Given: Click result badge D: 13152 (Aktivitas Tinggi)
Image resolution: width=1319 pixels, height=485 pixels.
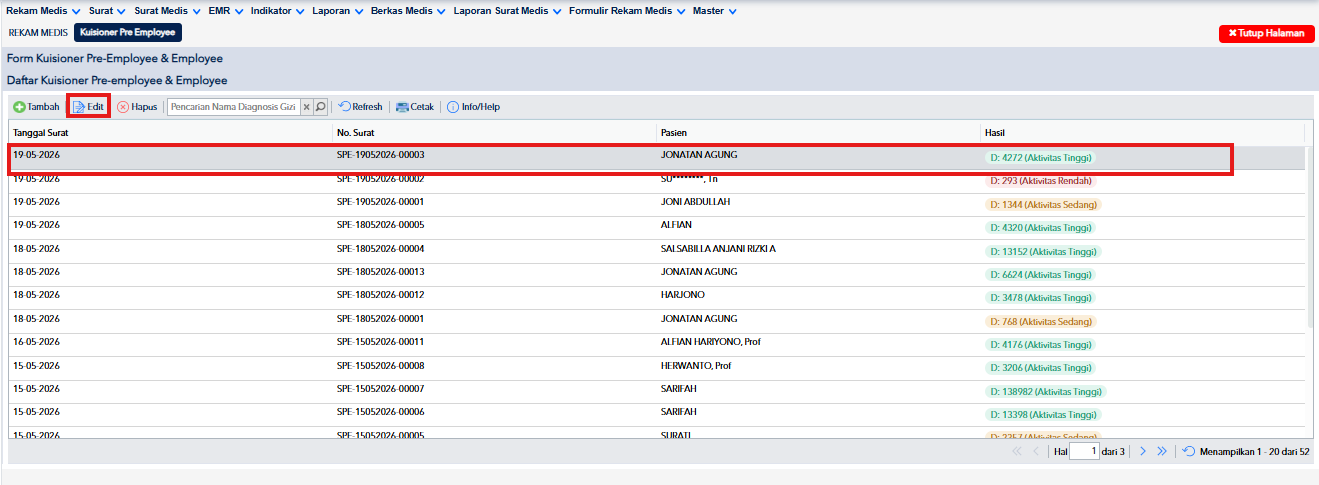Looking at the screenshot, I should pyautogui.click(x=1043, y=251).
